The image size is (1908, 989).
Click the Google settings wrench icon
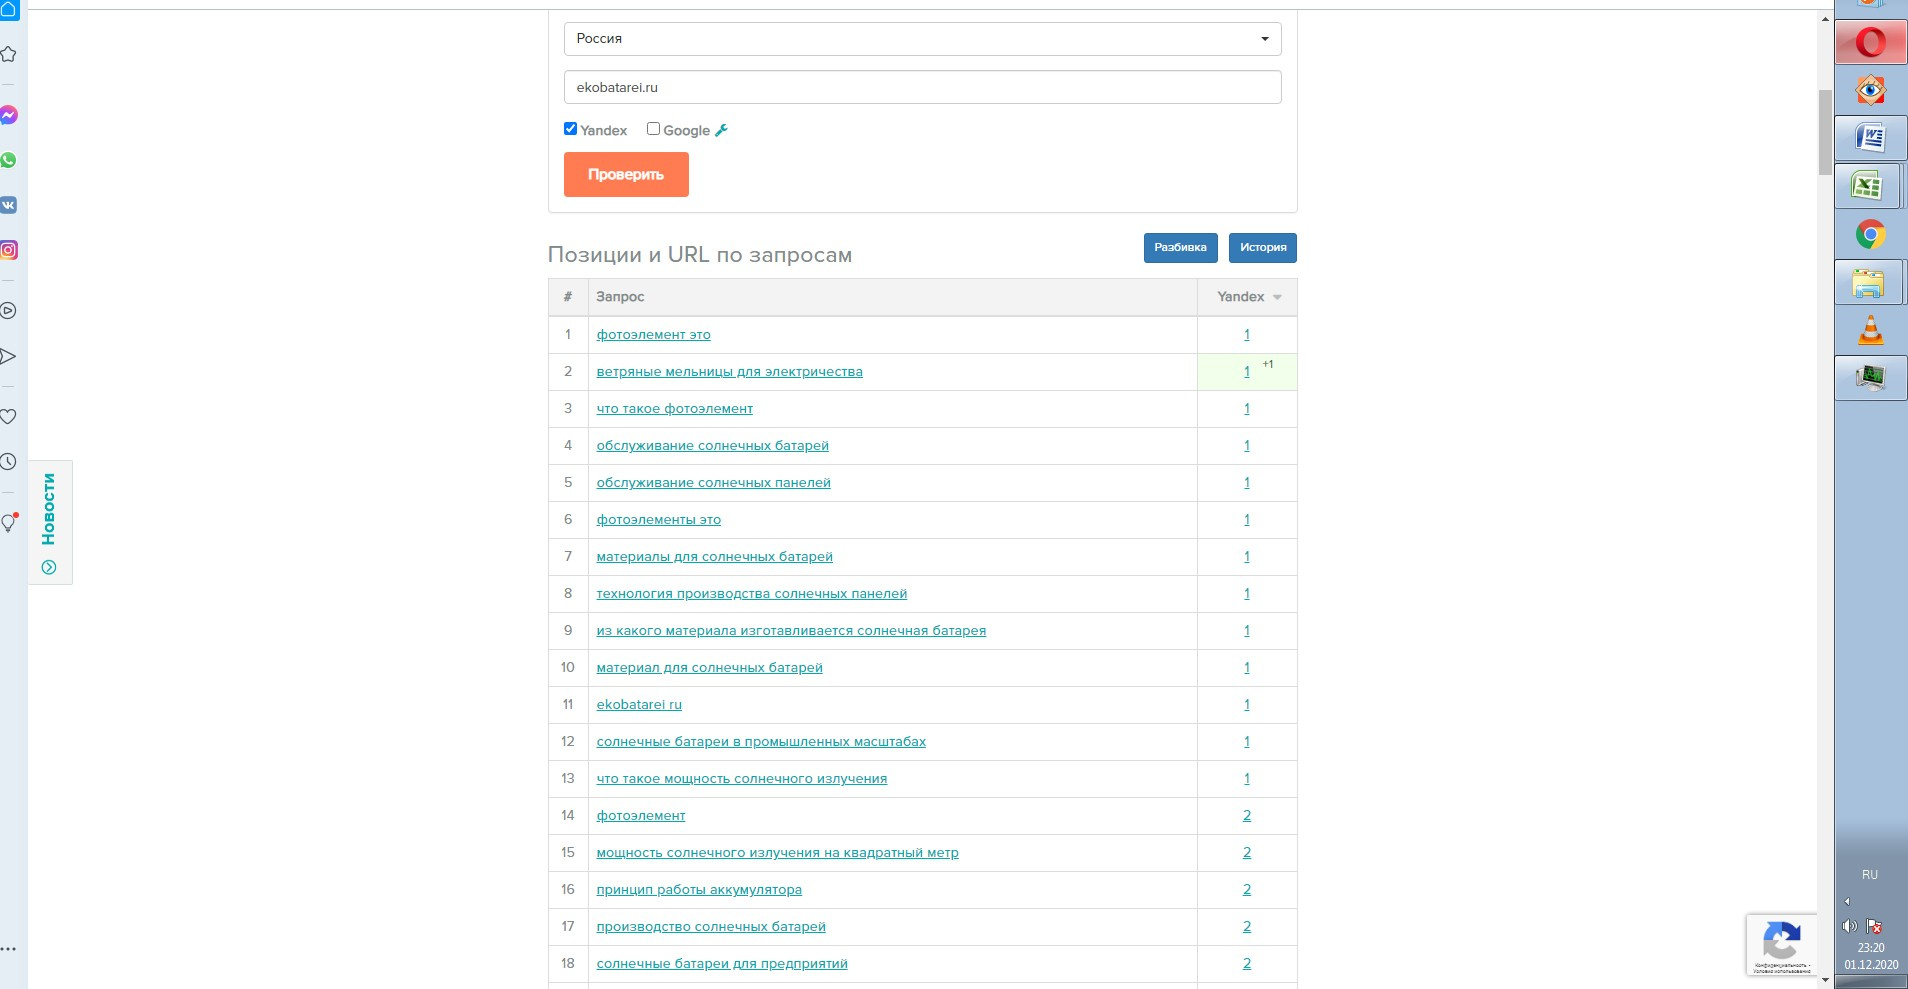tap(721, 130)
